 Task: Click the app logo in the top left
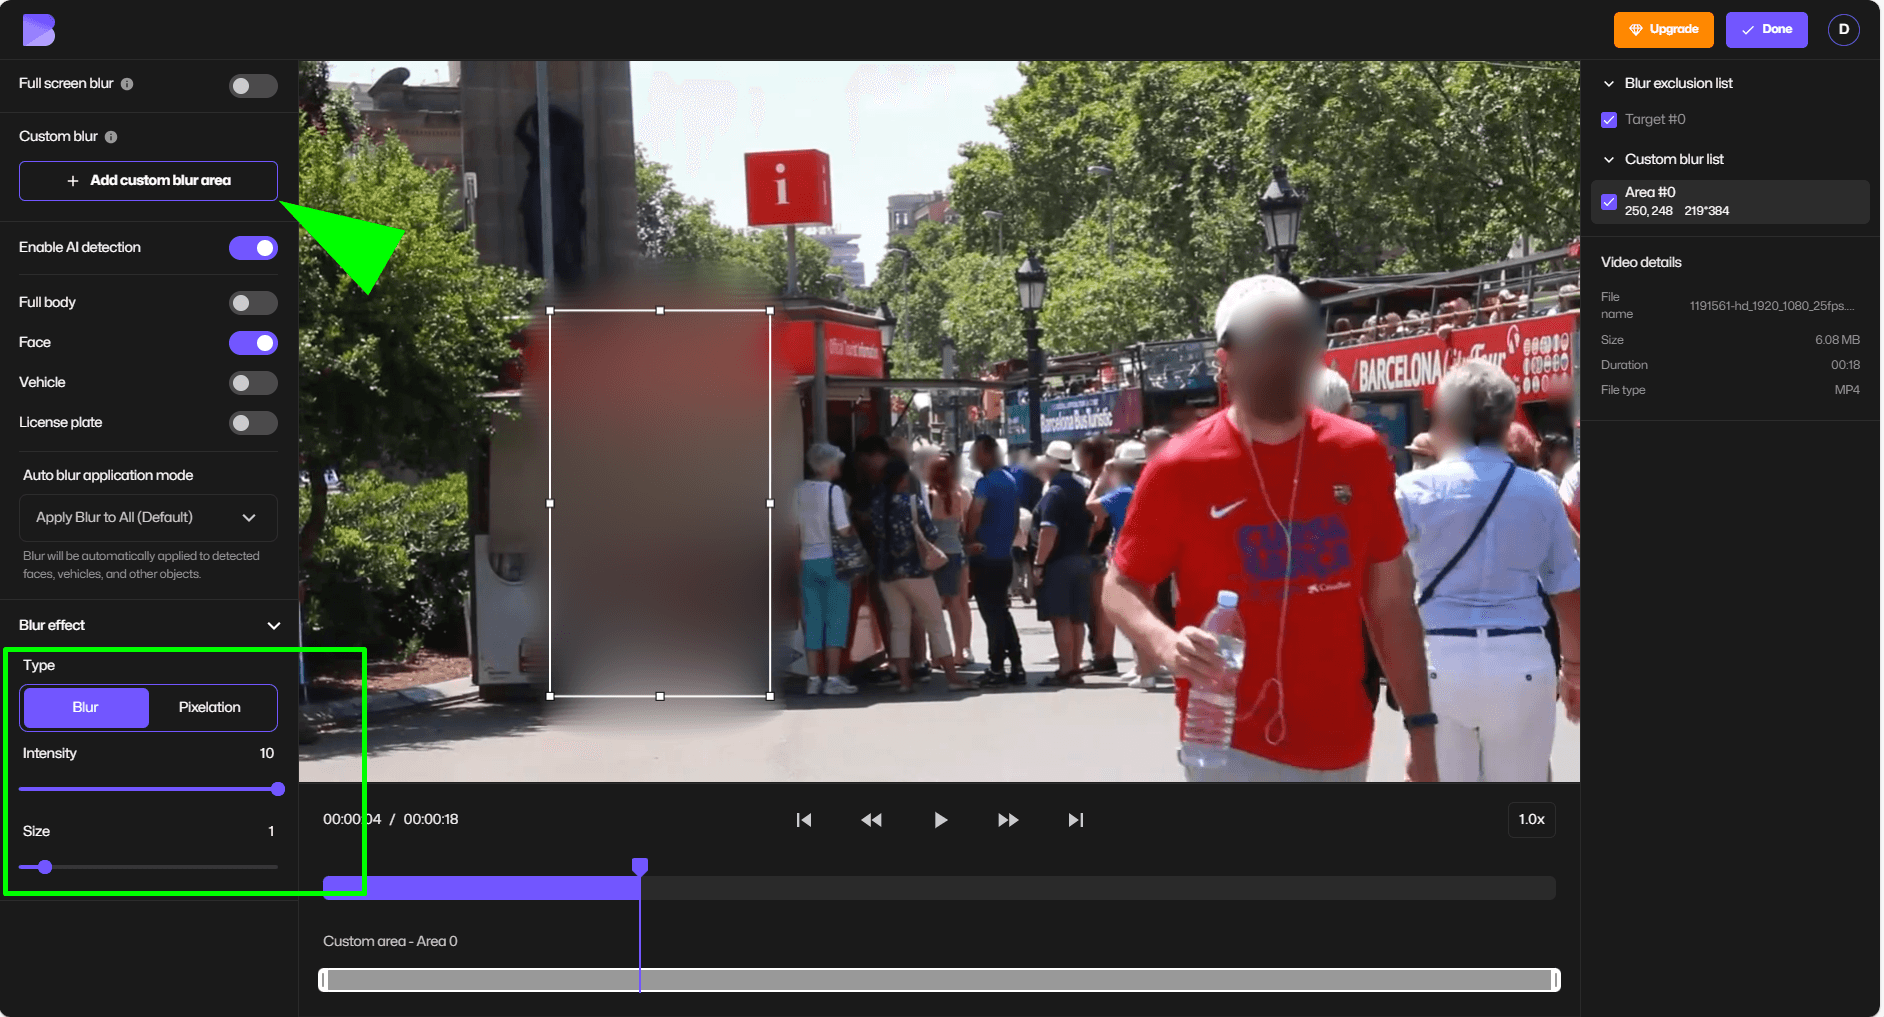(38, 30)
